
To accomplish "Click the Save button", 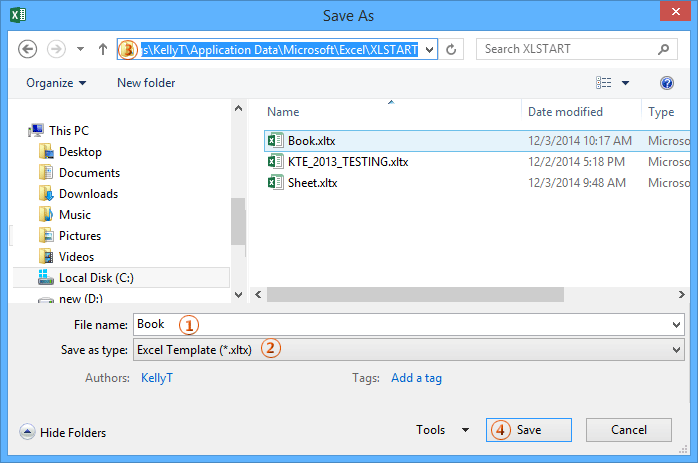I will click(x=529, y=430).
